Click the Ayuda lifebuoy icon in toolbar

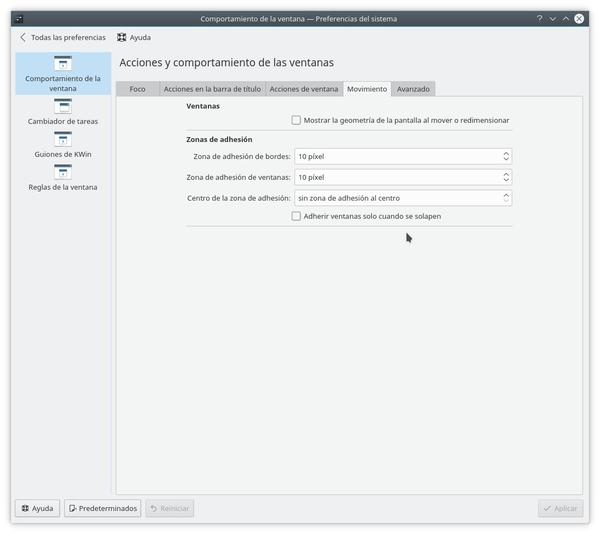point(123,37)
